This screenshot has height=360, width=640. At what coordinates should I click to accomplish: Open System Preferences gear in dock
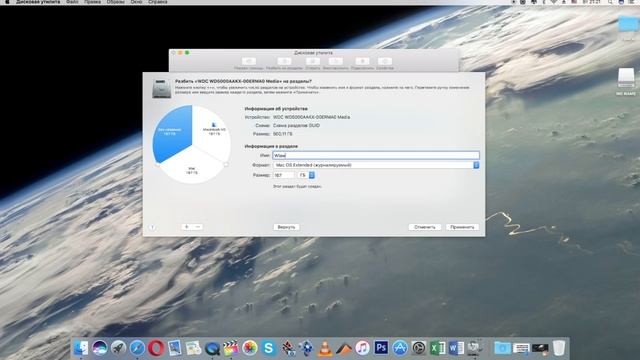point(419,348)
